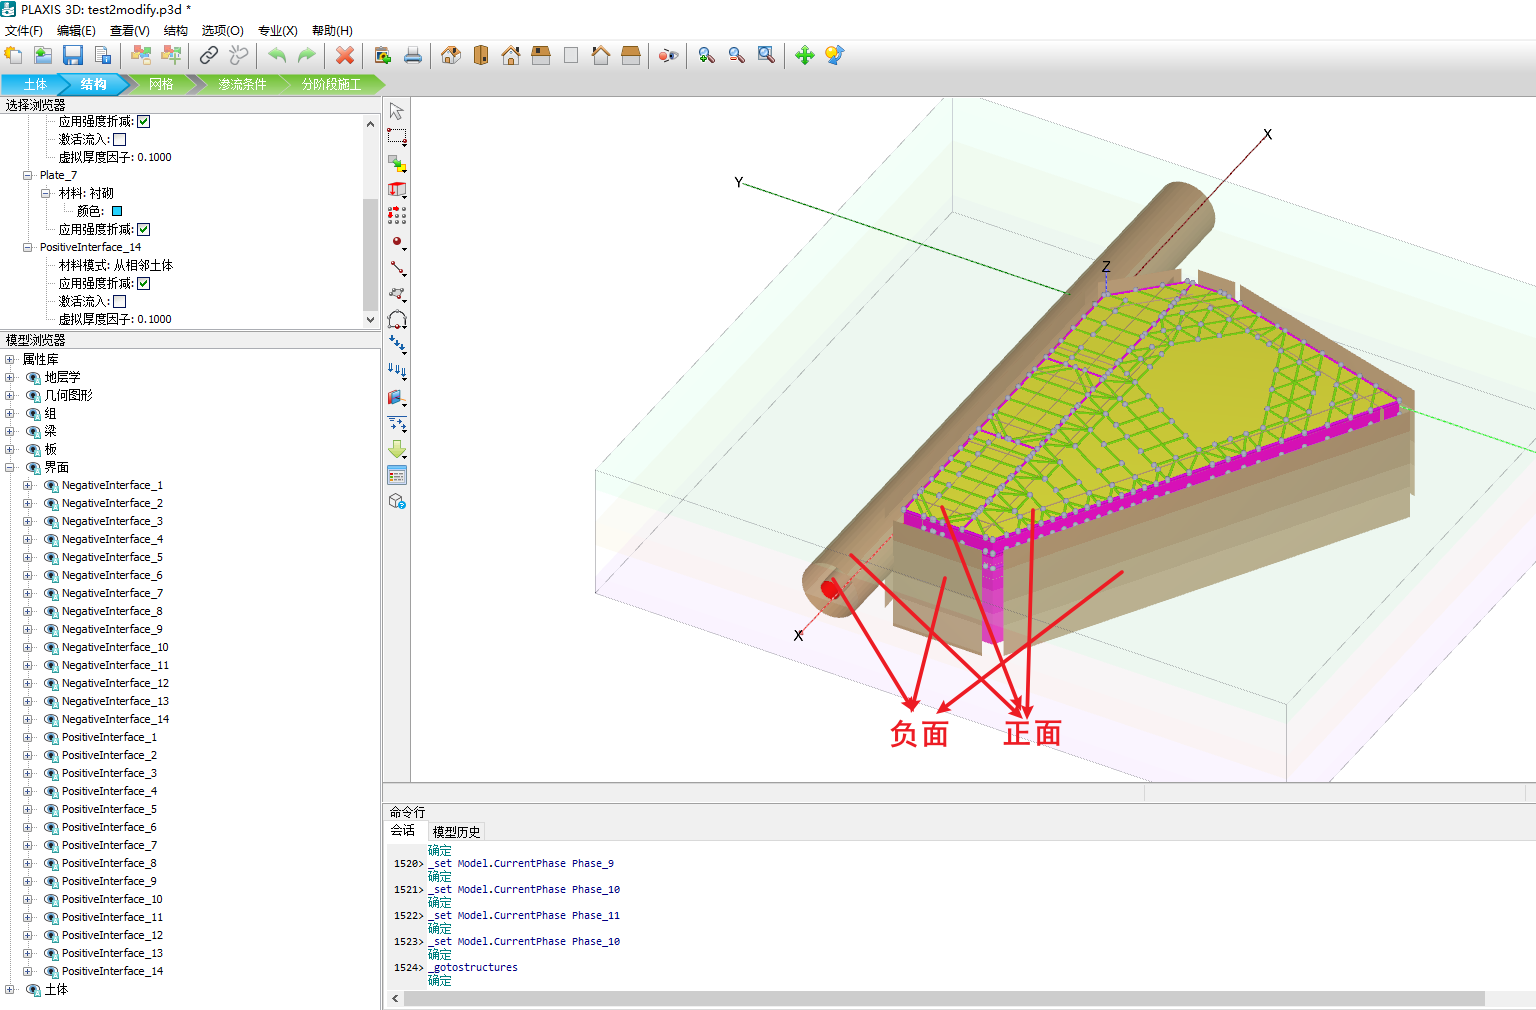Expand the 地层学 node in model browser

pos(8,377)
